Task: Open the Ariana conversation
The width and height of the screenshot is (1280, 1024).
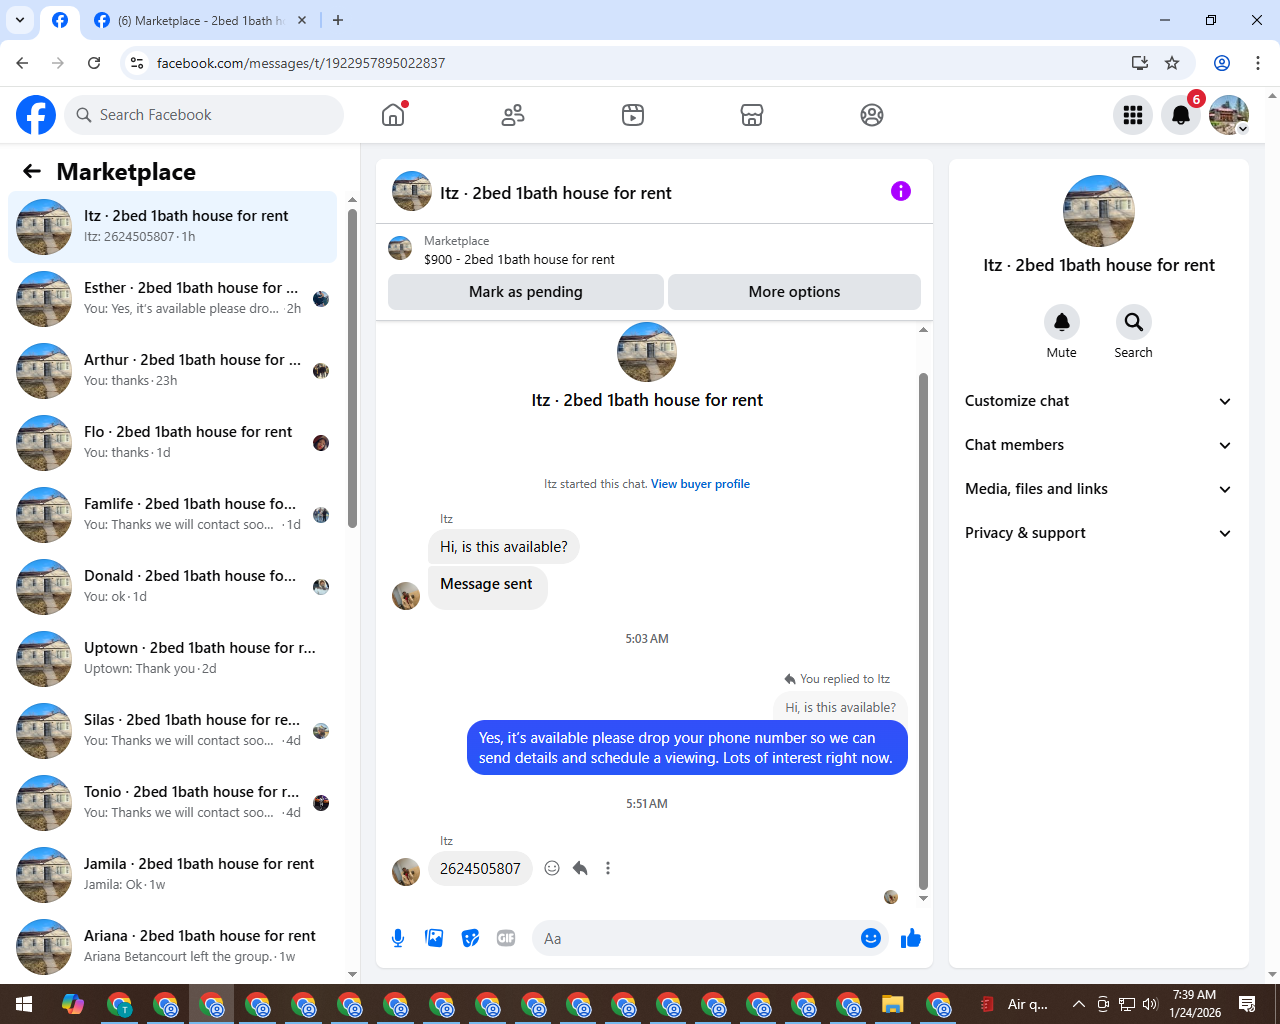Action: [172, 947]
